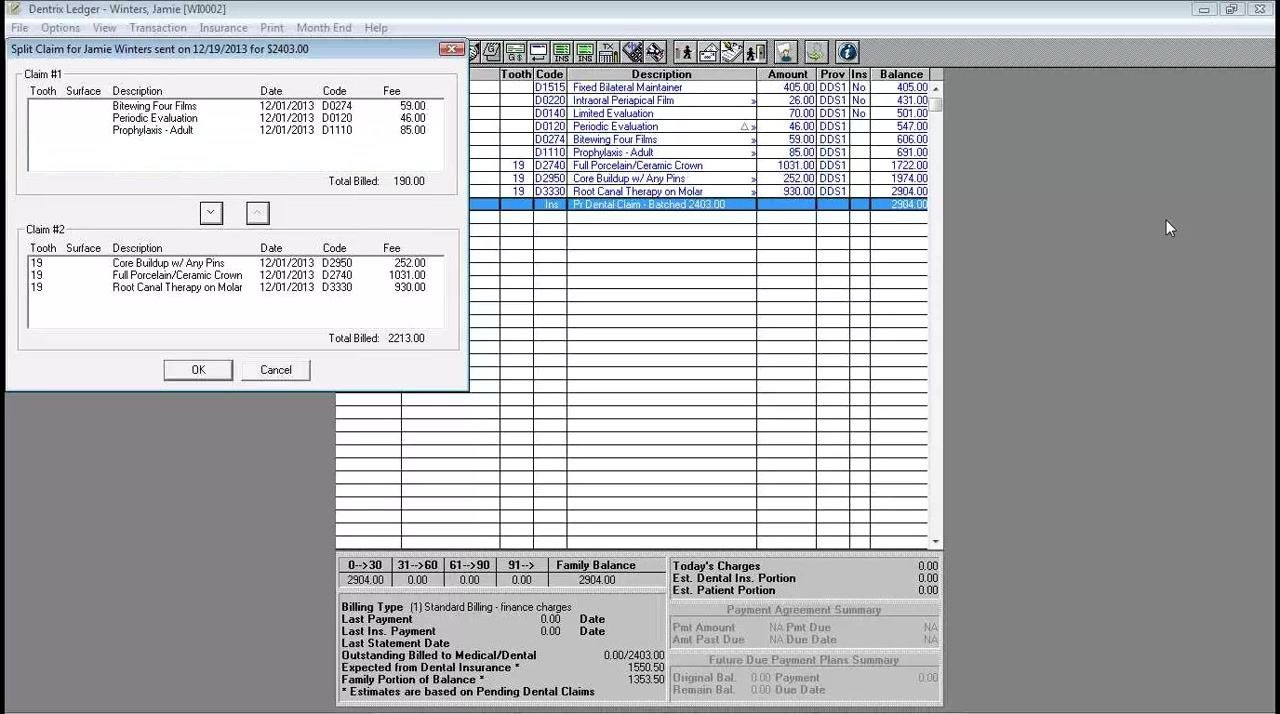This screenshot has height=714, width=1280.
Task: Select Periodic Evaluation in Claim #1
Action: click(236, 118)
